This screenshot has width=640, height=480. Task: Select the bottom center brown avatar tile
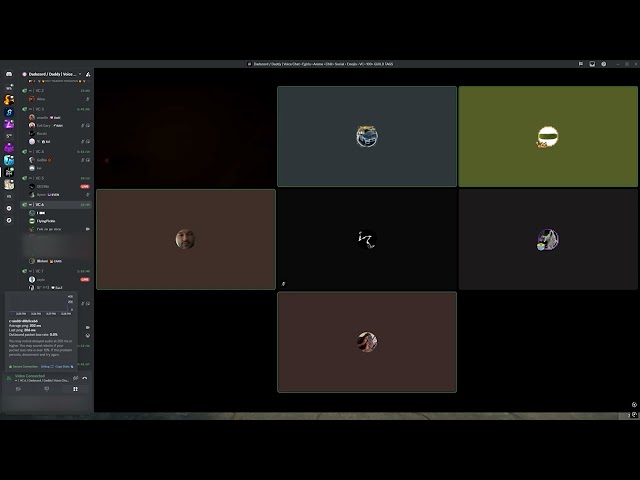point(367,342)
